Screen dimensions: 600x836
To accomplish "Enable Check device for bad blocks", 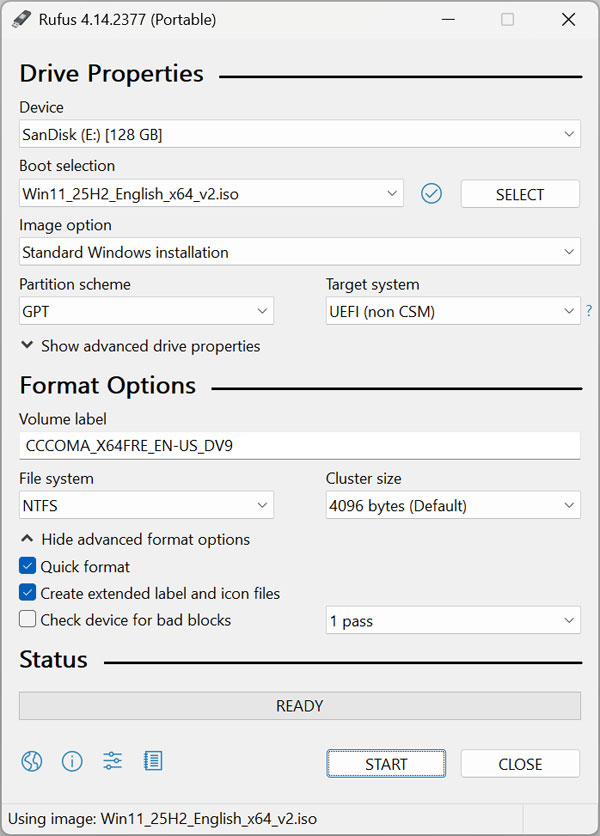I will (27, 619).
